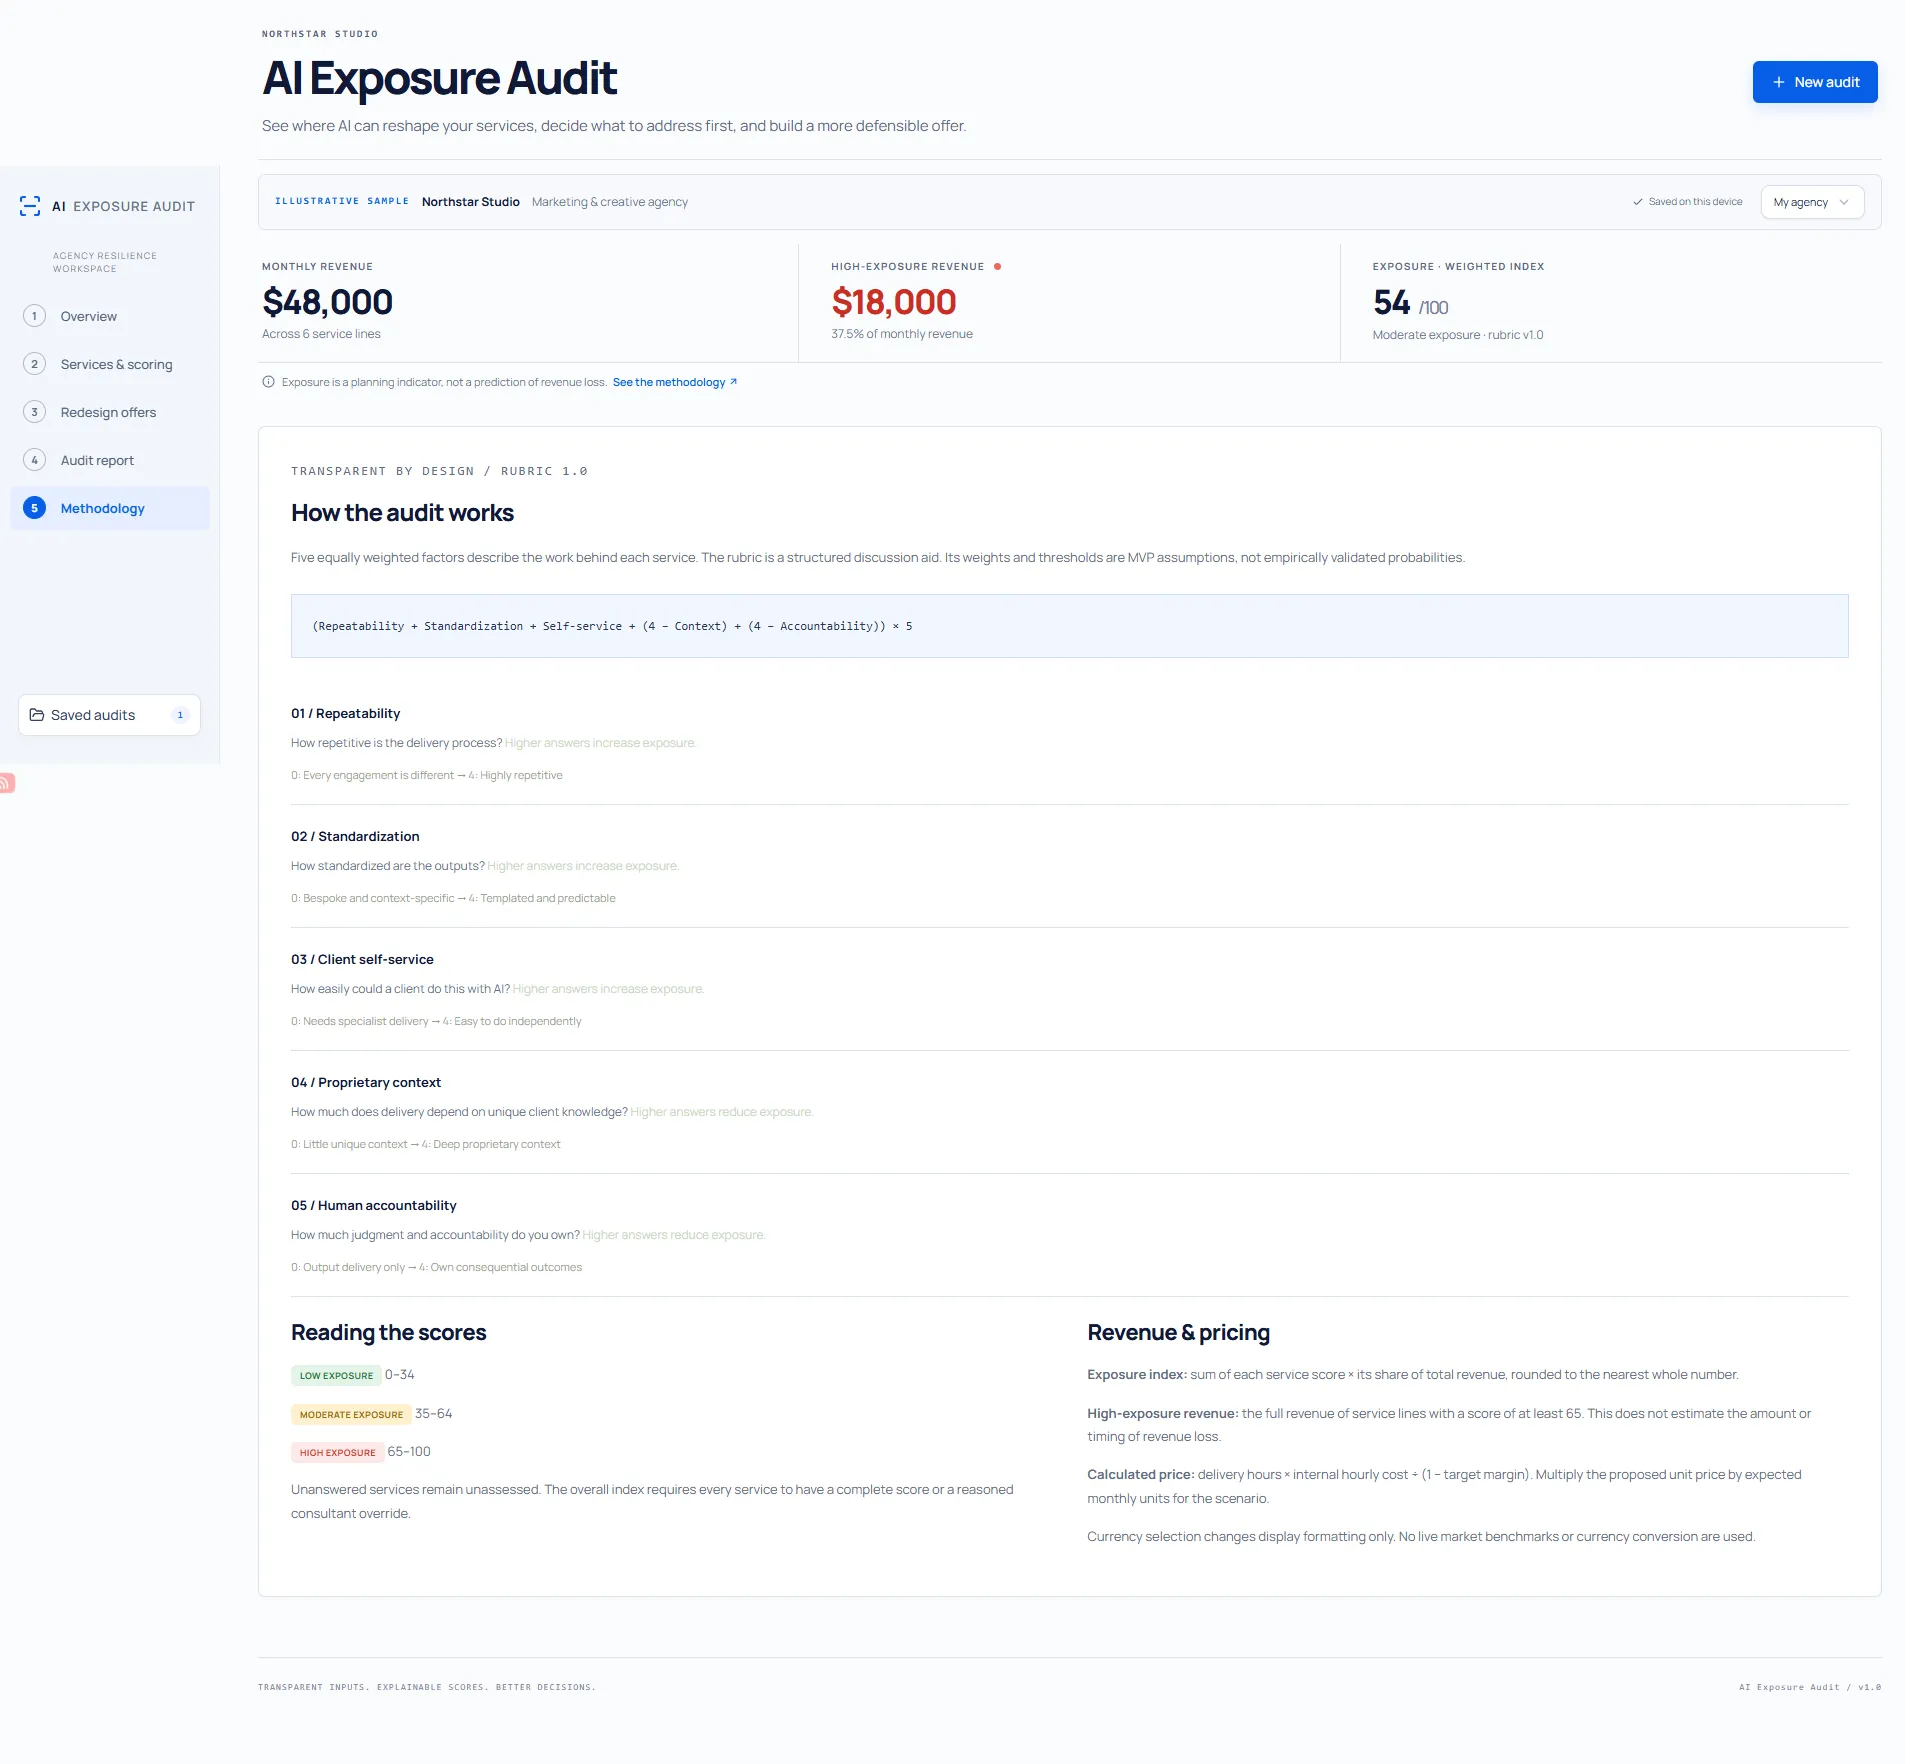This screenshot has height=1764, width=1905.
Task: Click the checkmark beside Saved on this device
Action: coord(1638,202)
